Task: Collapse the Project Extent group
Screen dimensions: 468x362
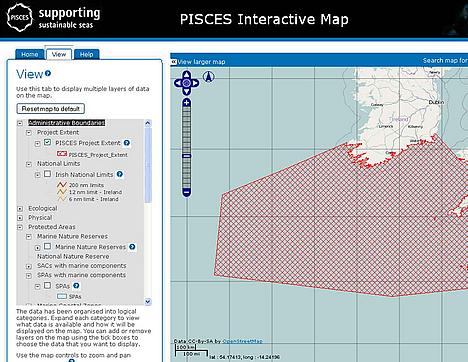Action: (29, 133)
